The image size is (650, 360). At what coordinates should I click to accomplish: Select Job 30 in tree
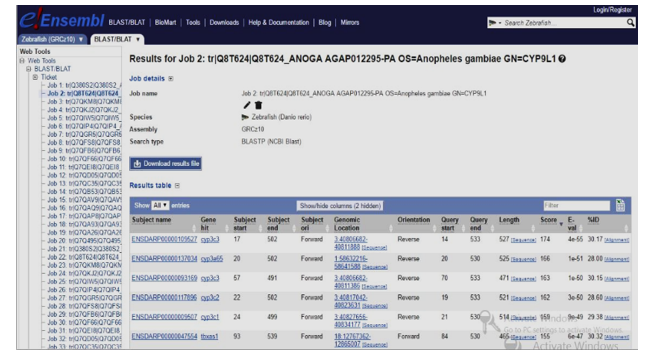[84, 323]
